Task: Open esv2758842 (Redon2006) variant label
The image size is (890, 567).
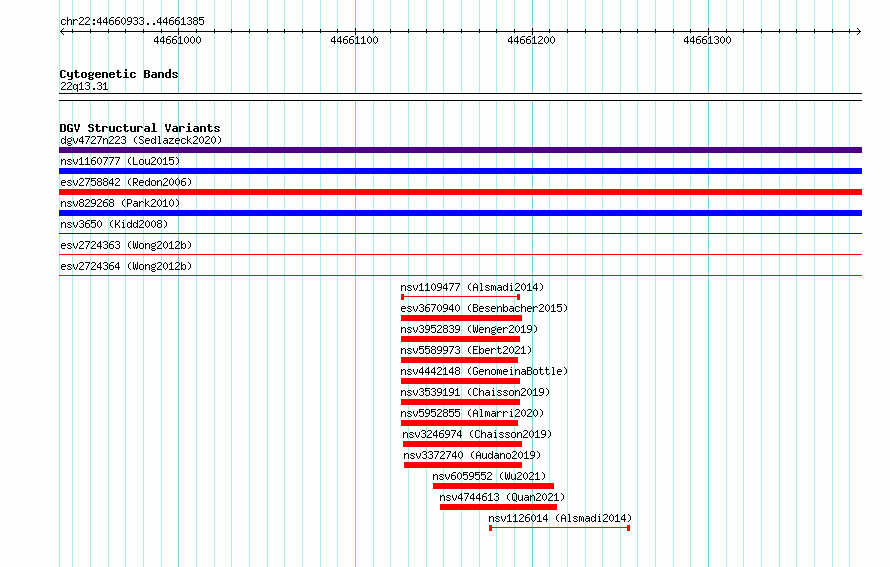Action: [x=126, y=182]
